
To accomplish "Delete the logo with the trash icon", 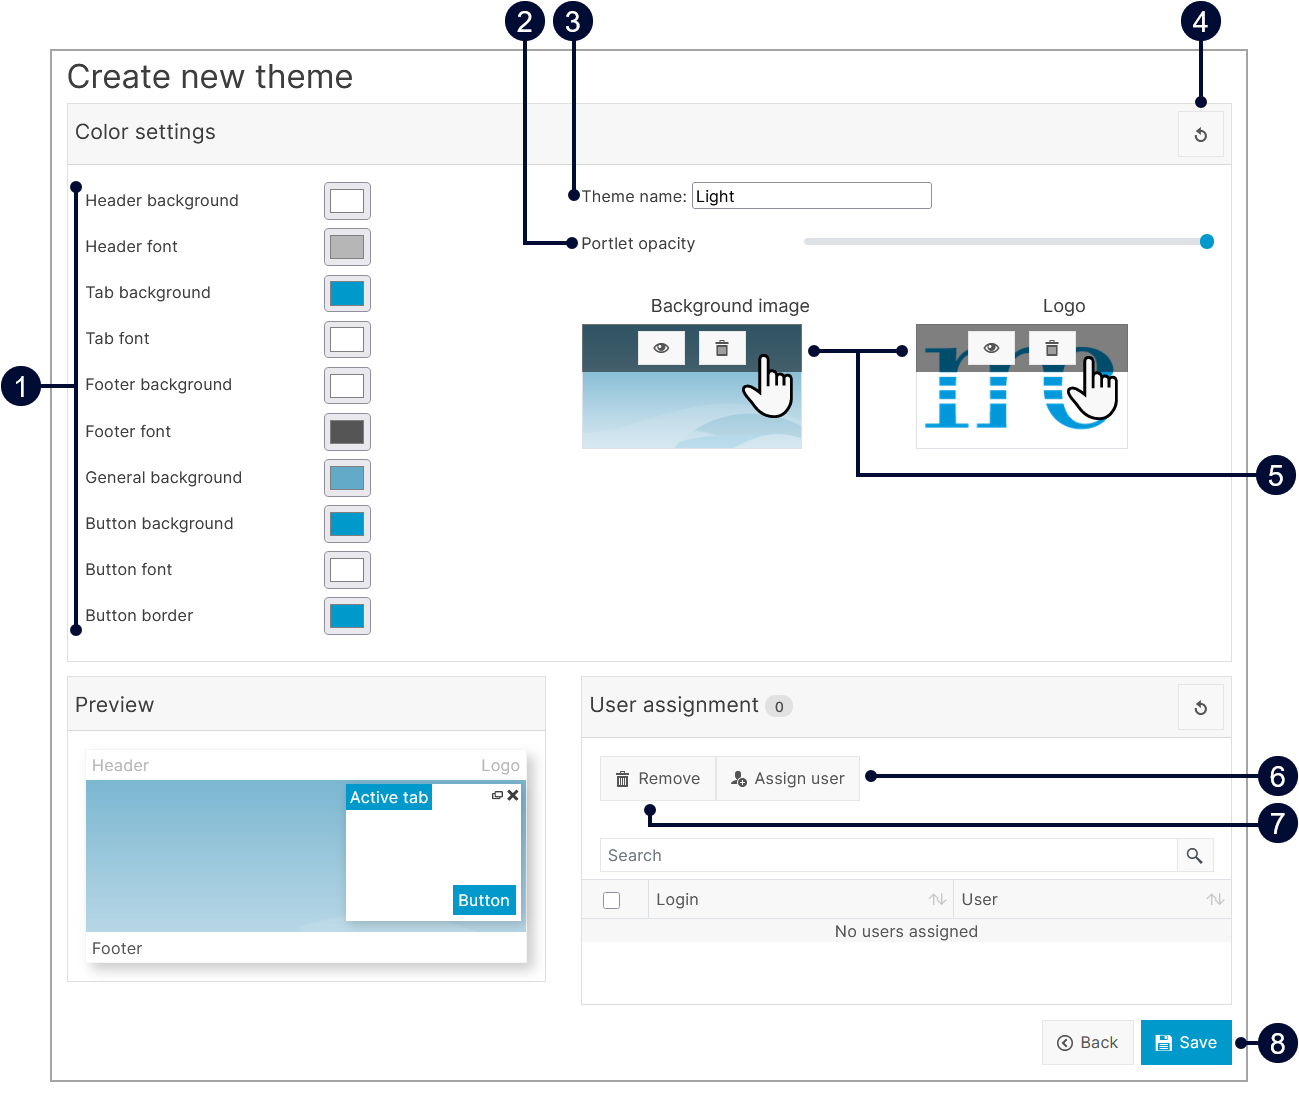I will [x=1051, y=348].
